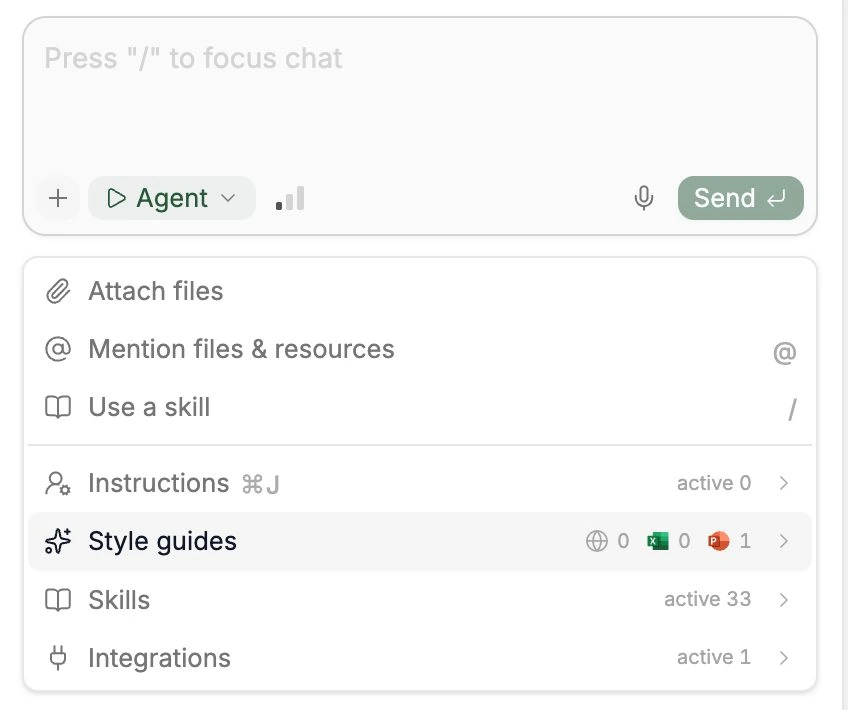Click the Excel style guide icon

coord(658,541)
